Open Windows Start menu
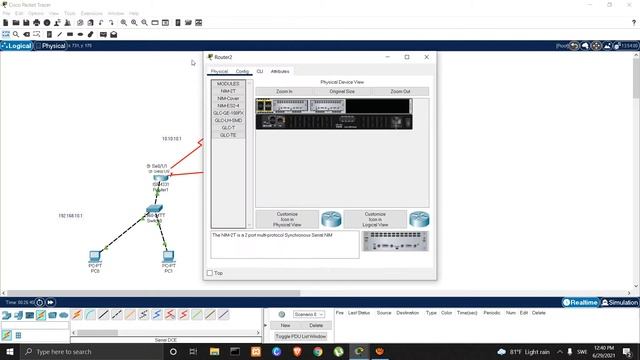Viewport: 640px width, 360px height. 10,351
